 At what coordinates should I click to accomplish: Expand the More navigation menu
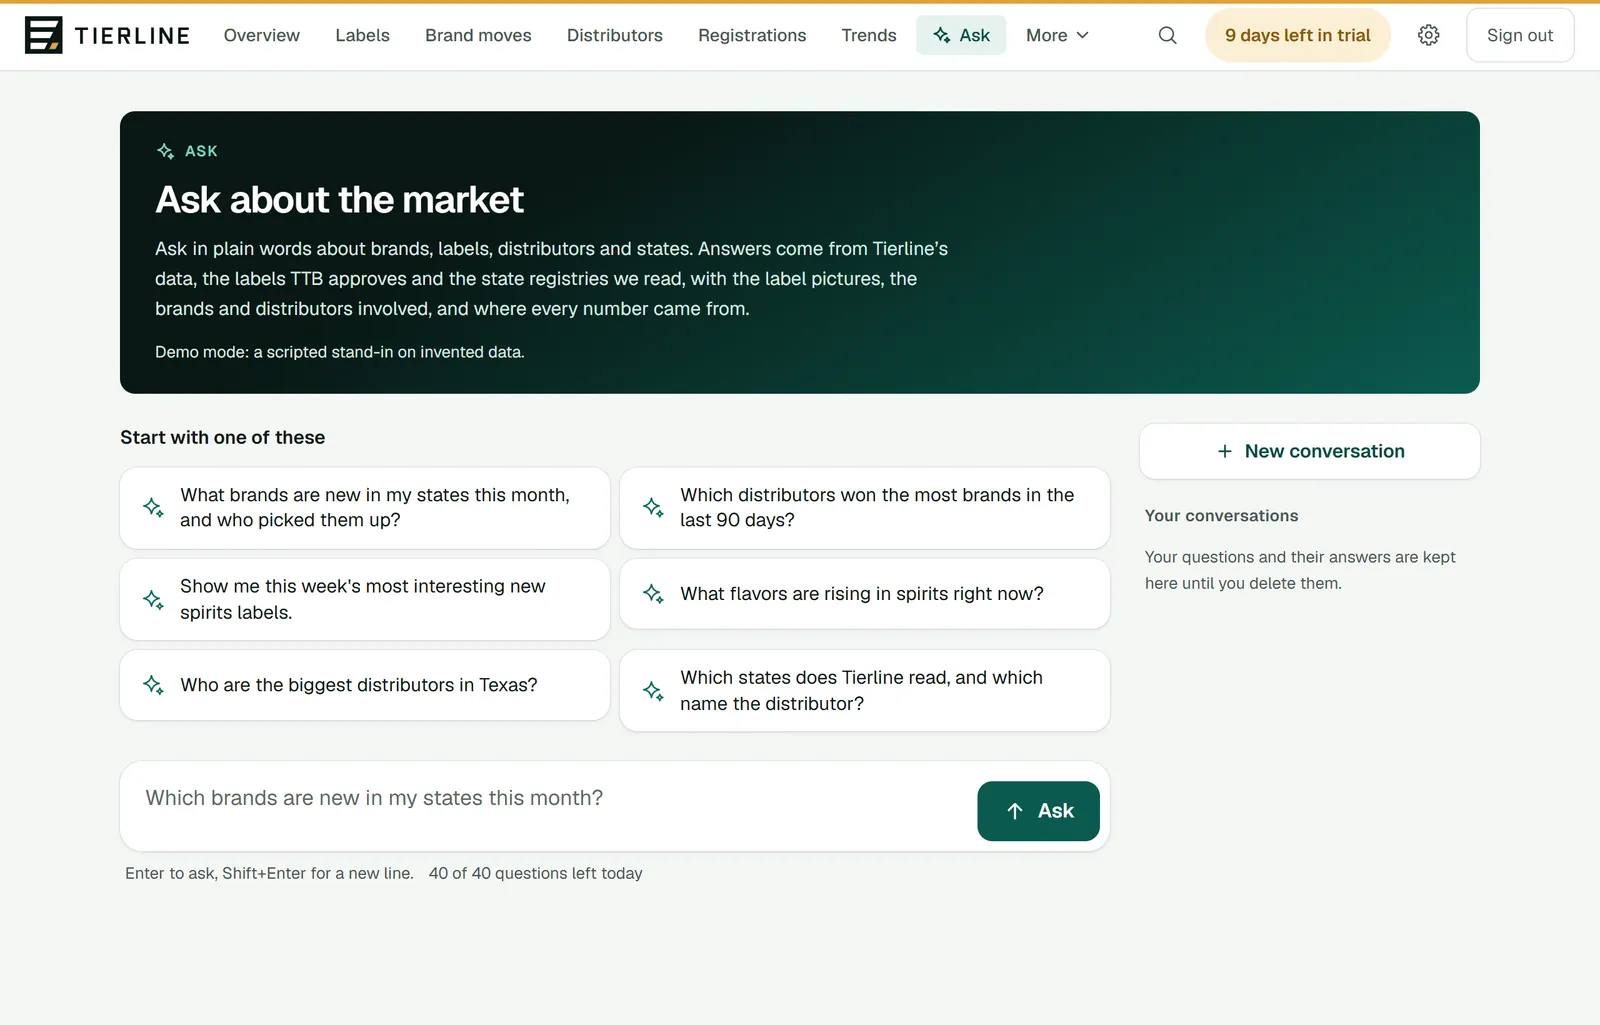pyautogui.click(x=1057, y=35)
